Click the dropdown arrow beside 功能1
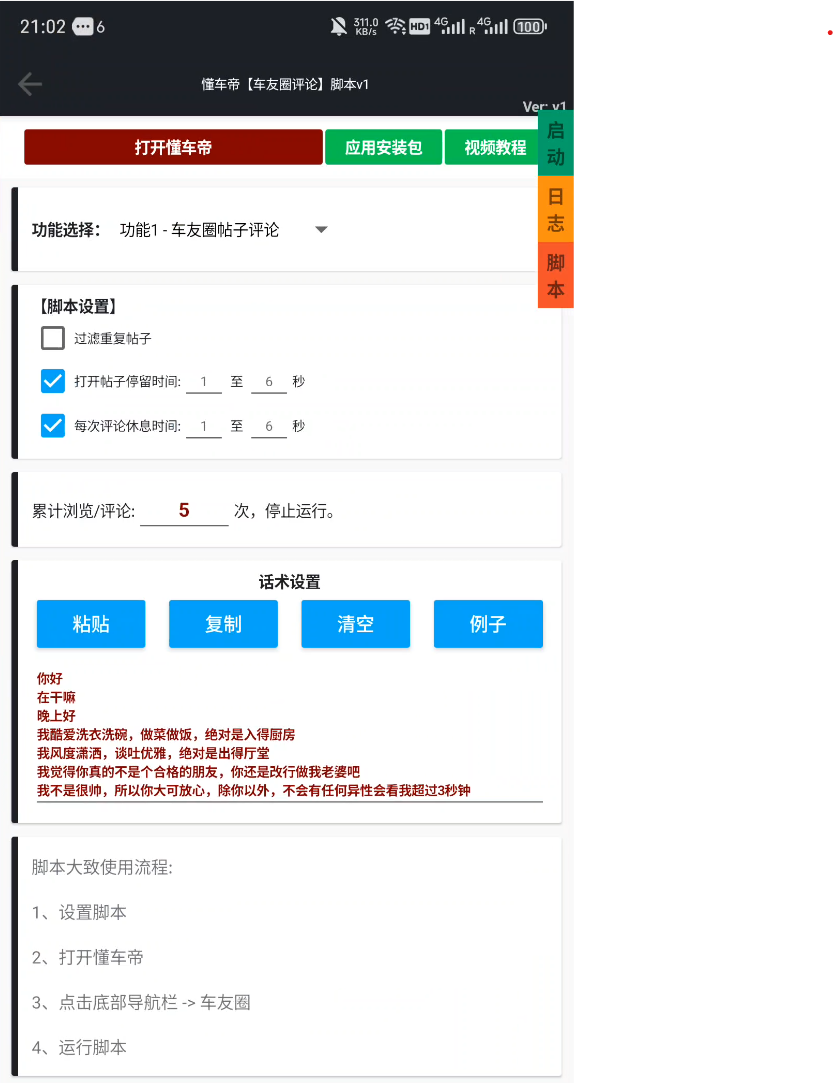The image size is (834, 1083). [321, 230]
